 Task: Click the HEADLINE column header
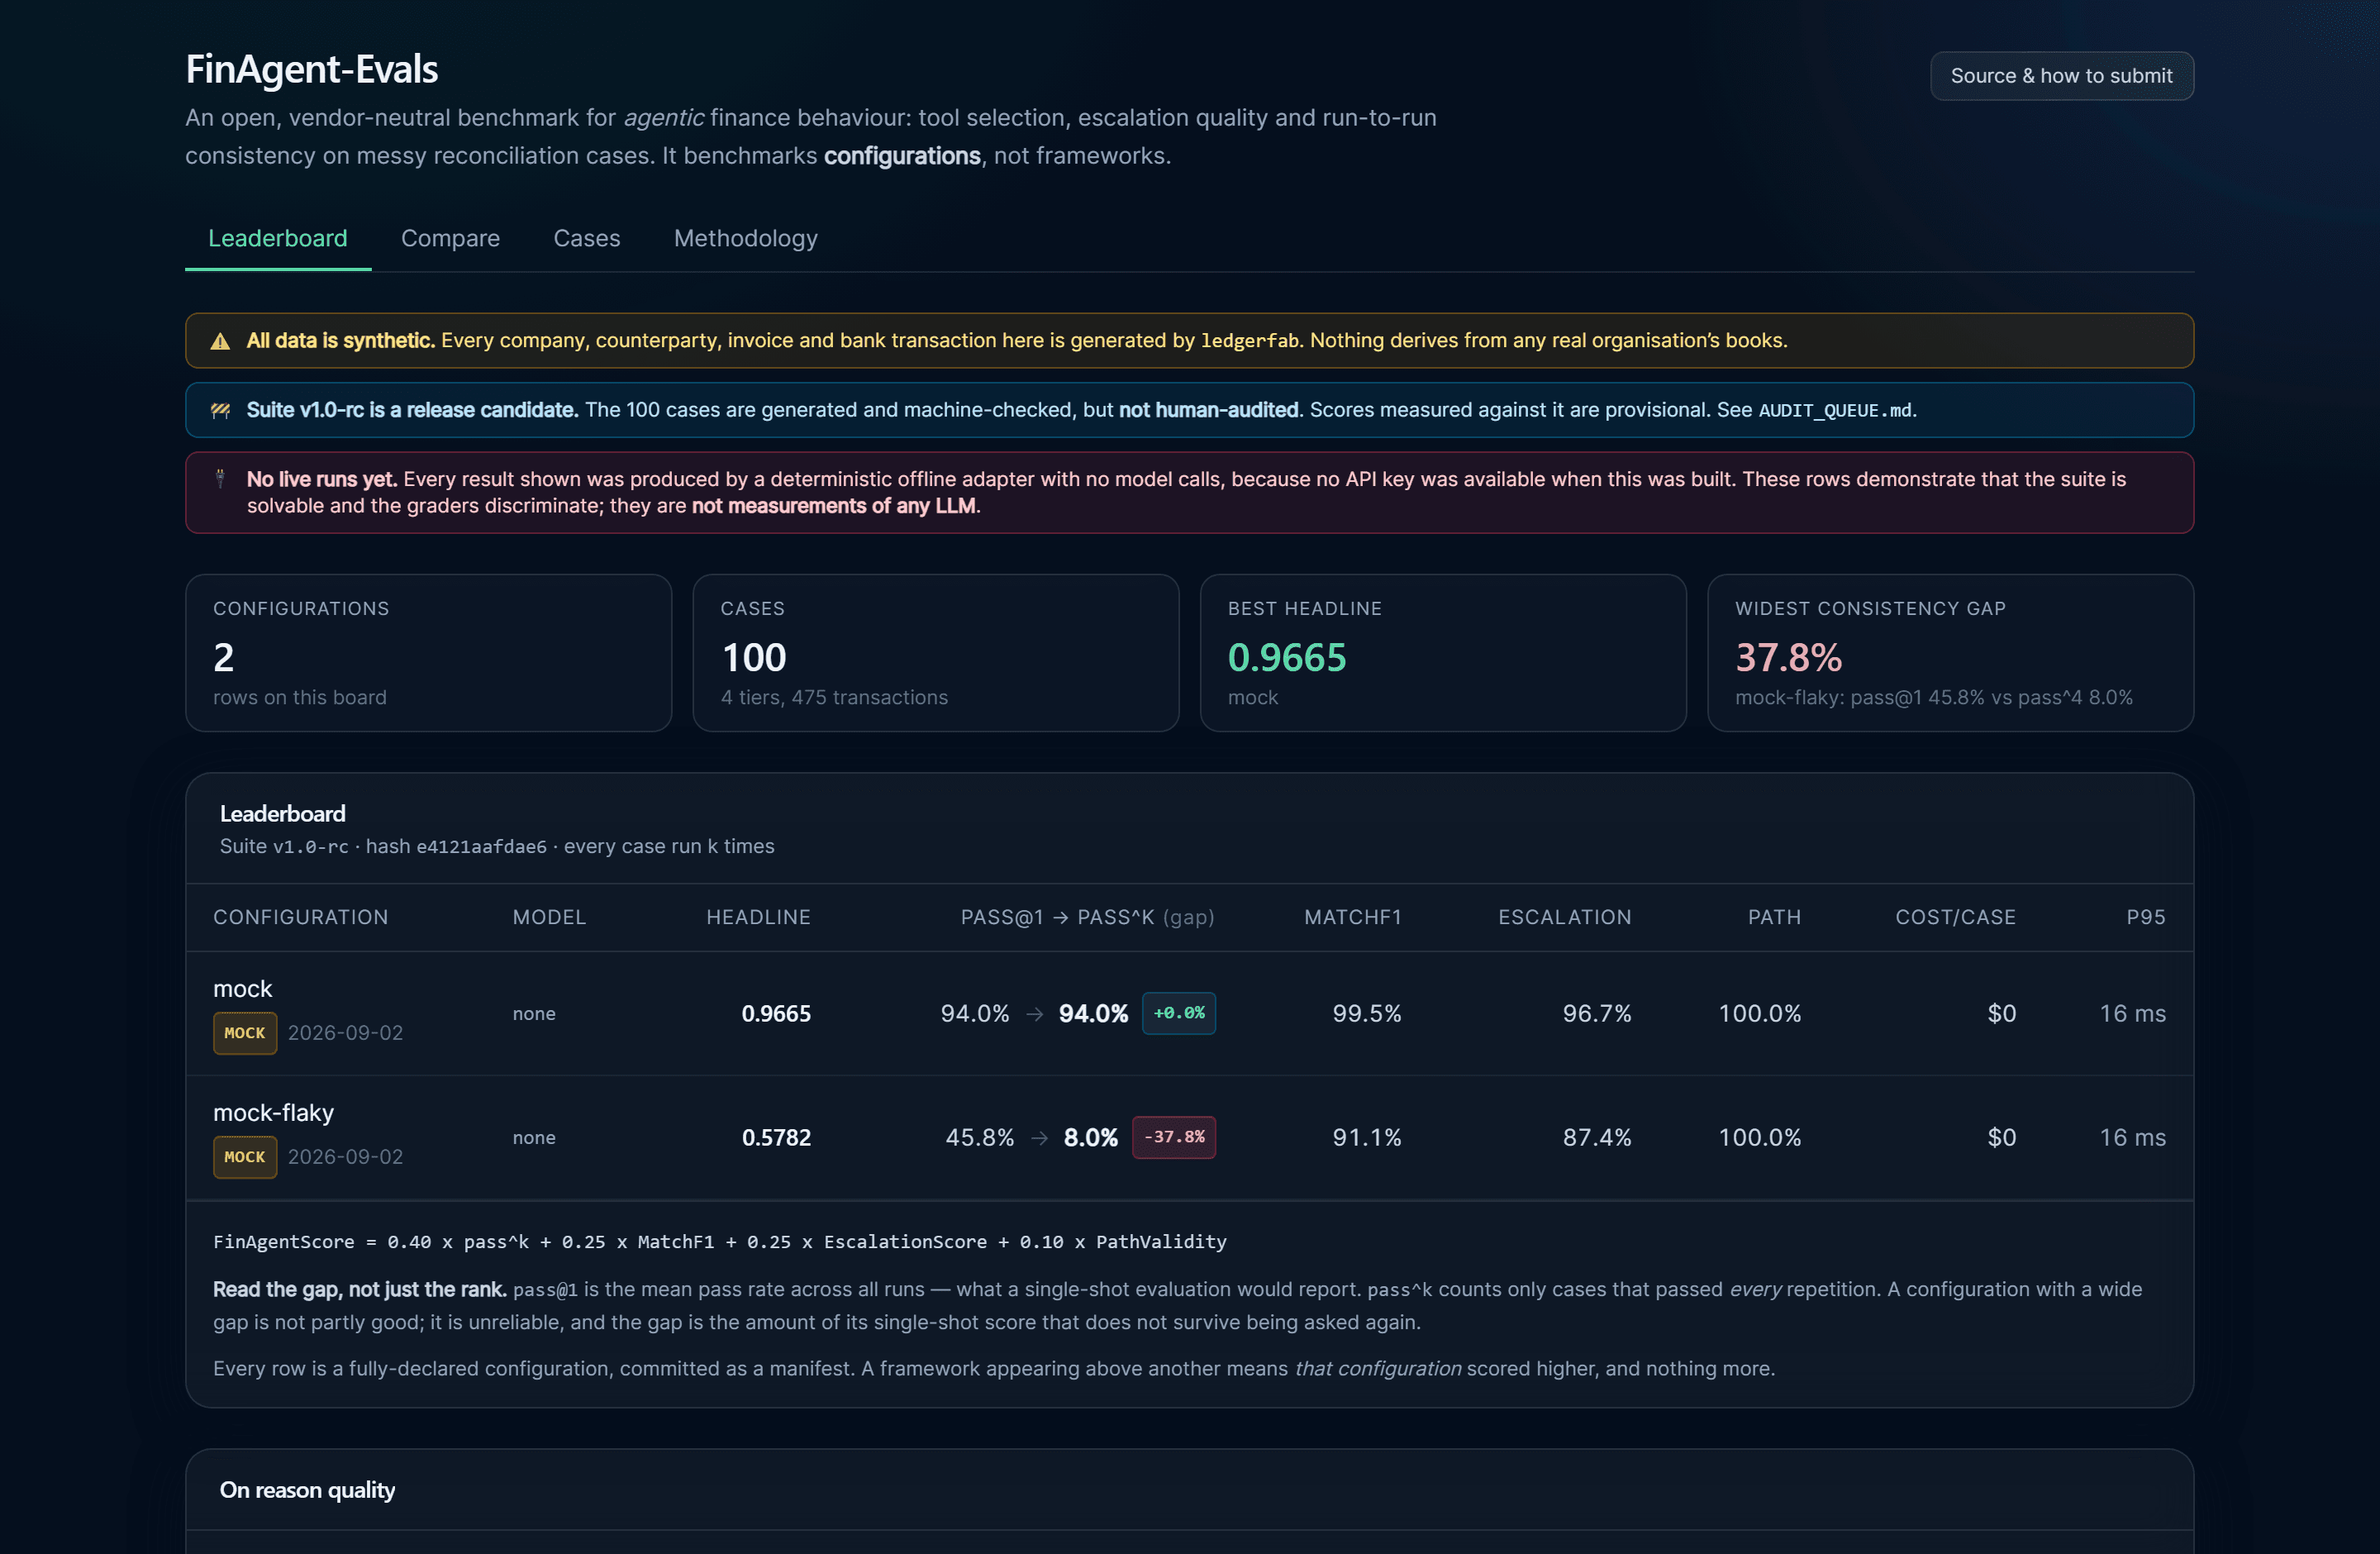point(759,917)
